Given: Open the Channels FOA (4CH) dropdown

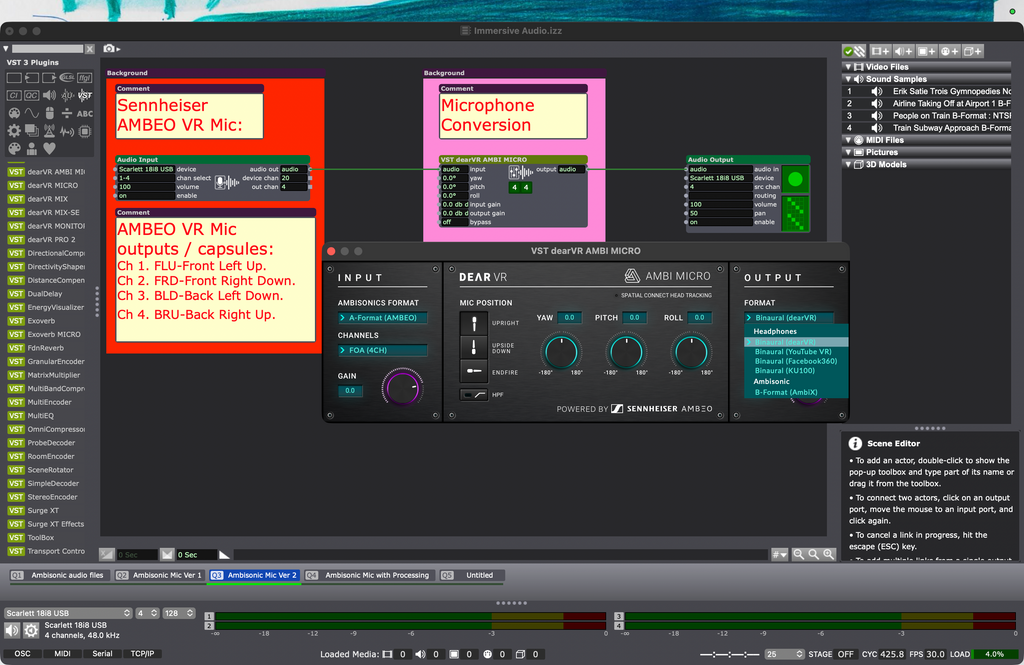Looking at the screenshot, I should [382, 350].
